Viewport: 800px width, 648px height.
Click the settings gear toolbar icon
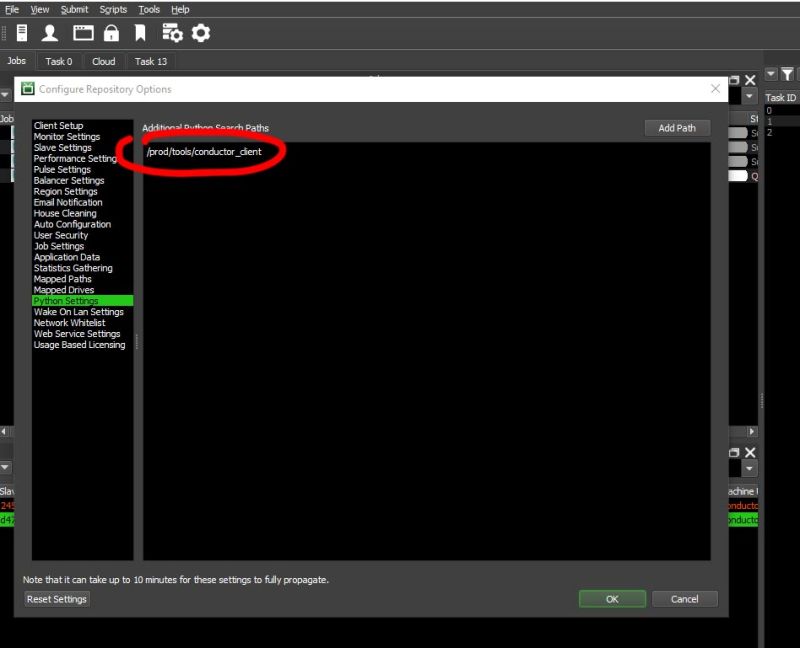(201, 32)
